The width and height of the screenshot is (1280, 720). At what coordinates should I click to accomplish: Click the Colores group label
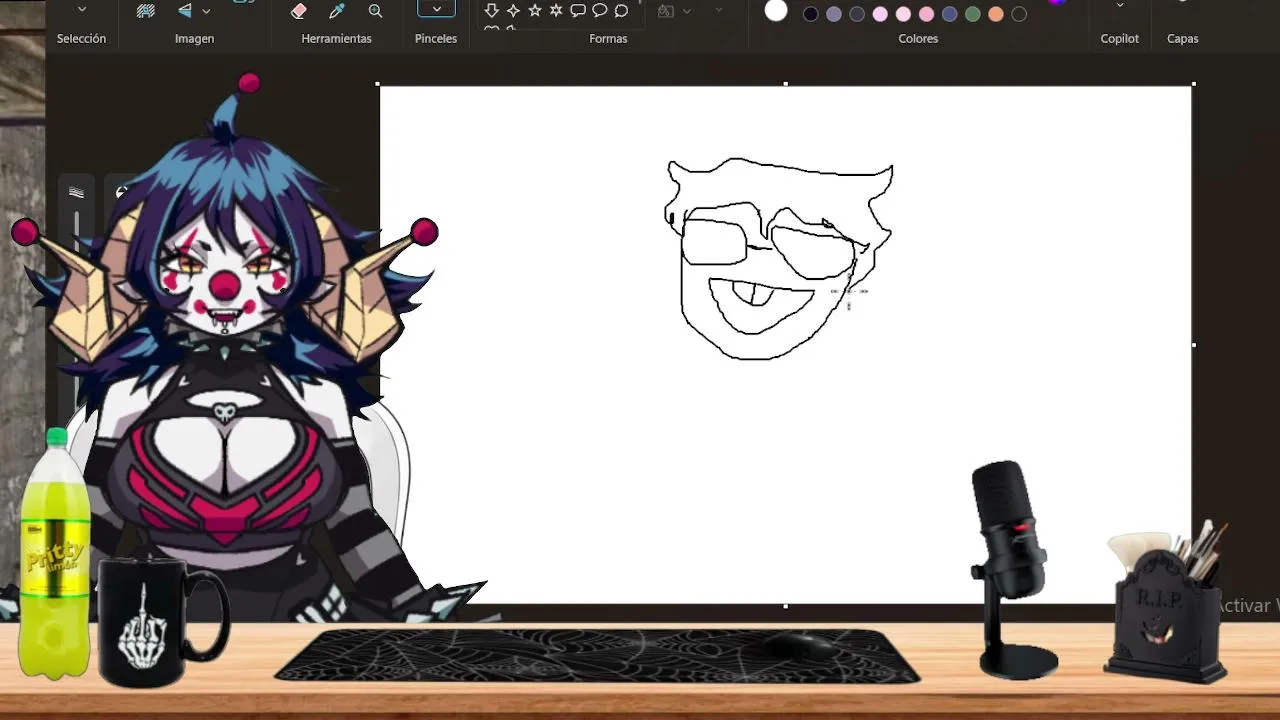[x=918, y=38]
